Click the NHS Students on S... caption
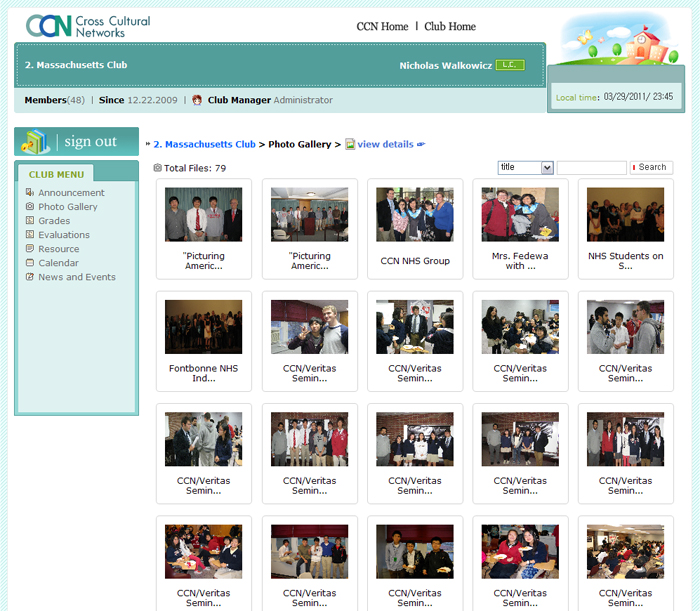This screenshot has height=611, width=700. (x=625, y=261)
